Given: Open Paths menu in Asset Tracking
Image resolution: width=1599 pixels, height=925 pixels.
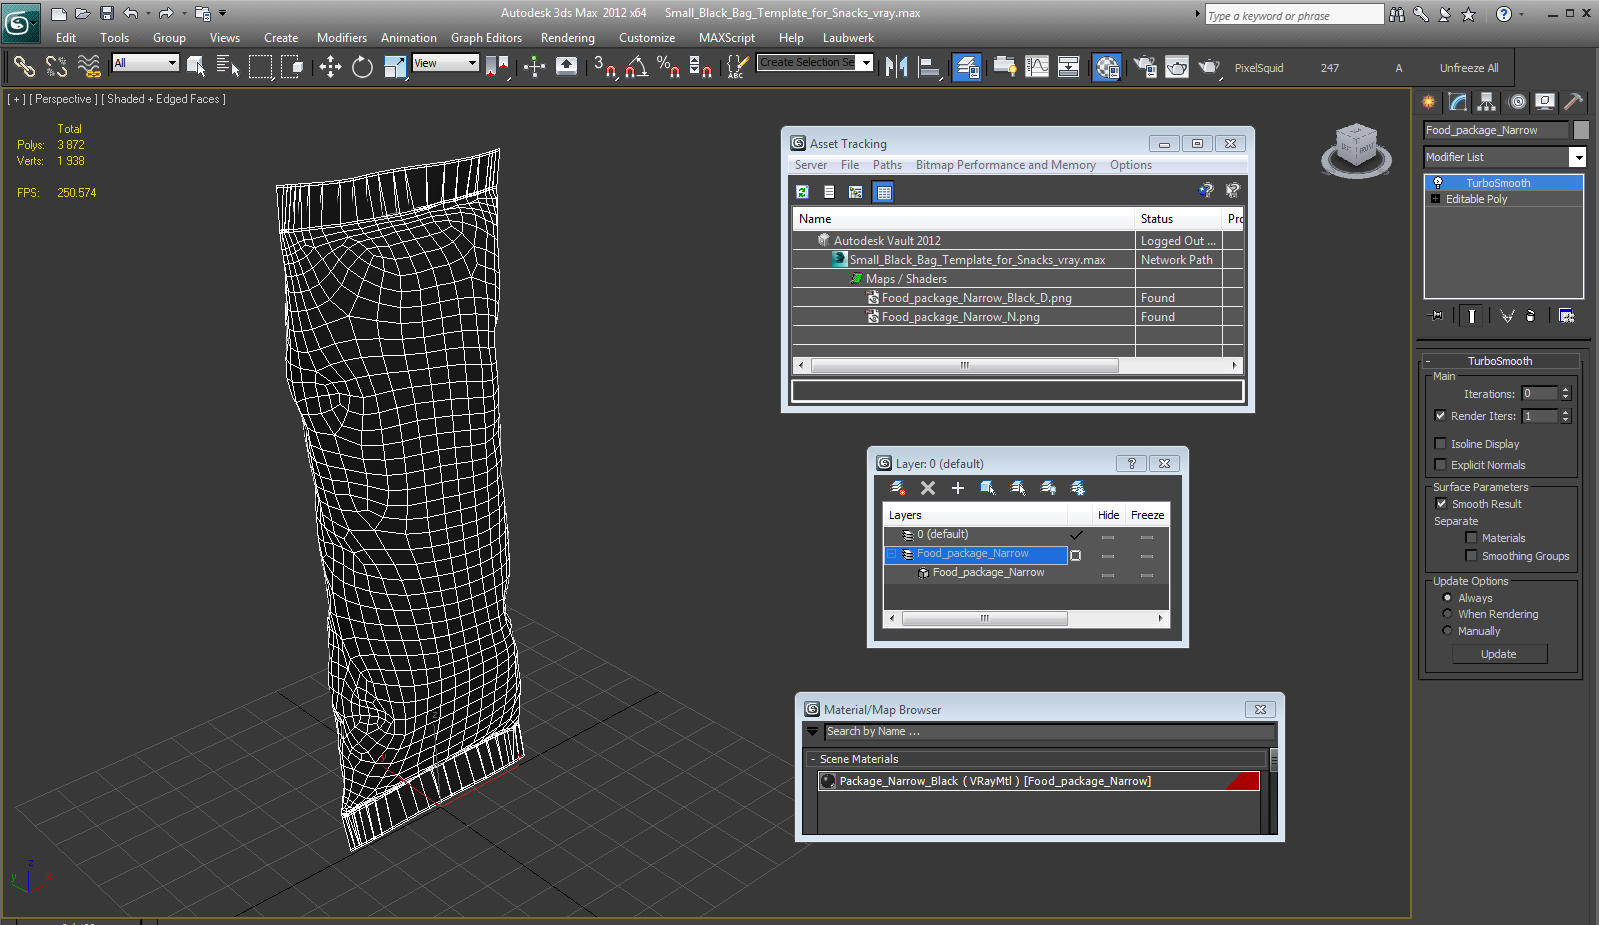Looking at the screenshot, I should point(887,165).
